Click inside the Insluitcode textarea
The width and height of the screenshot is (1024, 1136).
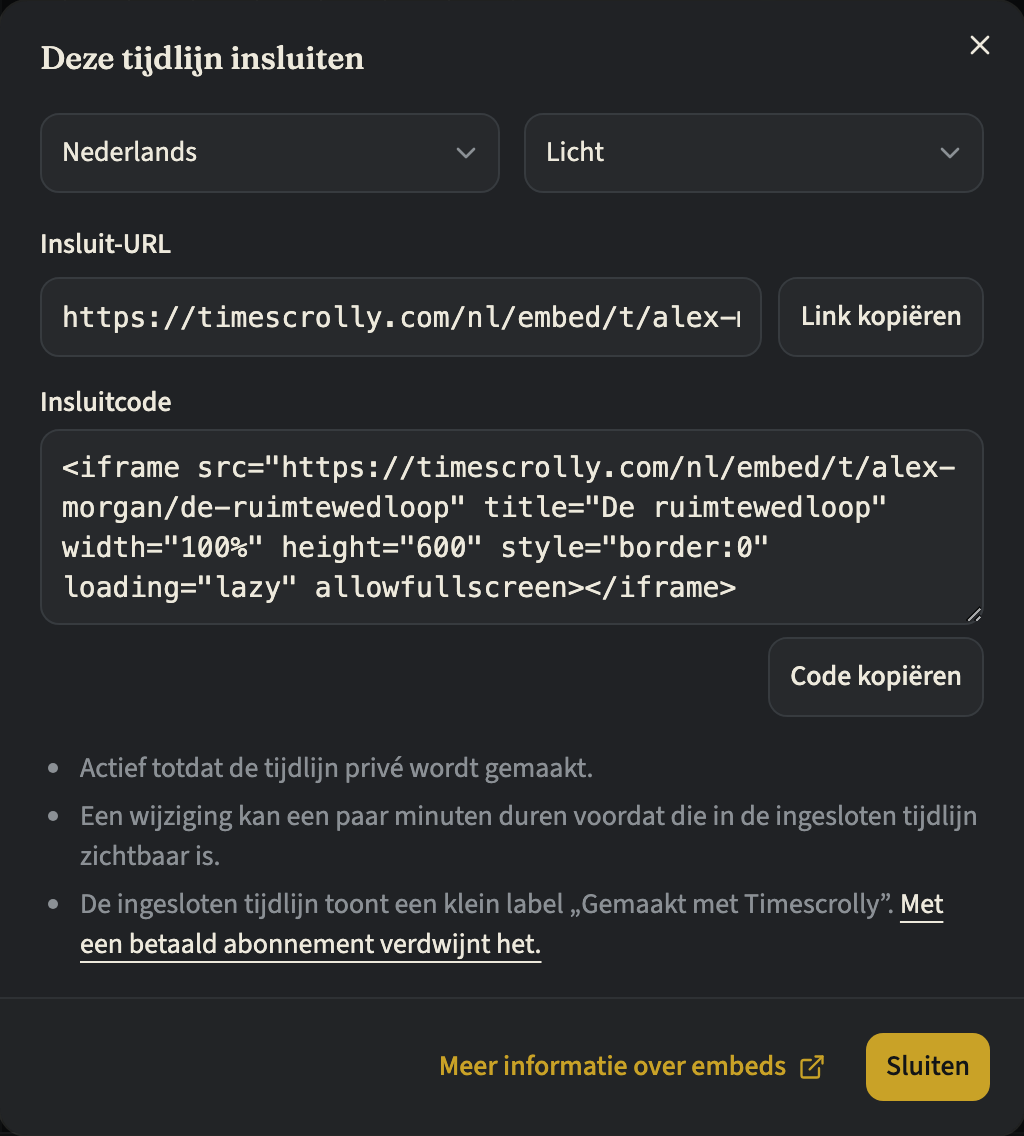(x=512, y=527)
